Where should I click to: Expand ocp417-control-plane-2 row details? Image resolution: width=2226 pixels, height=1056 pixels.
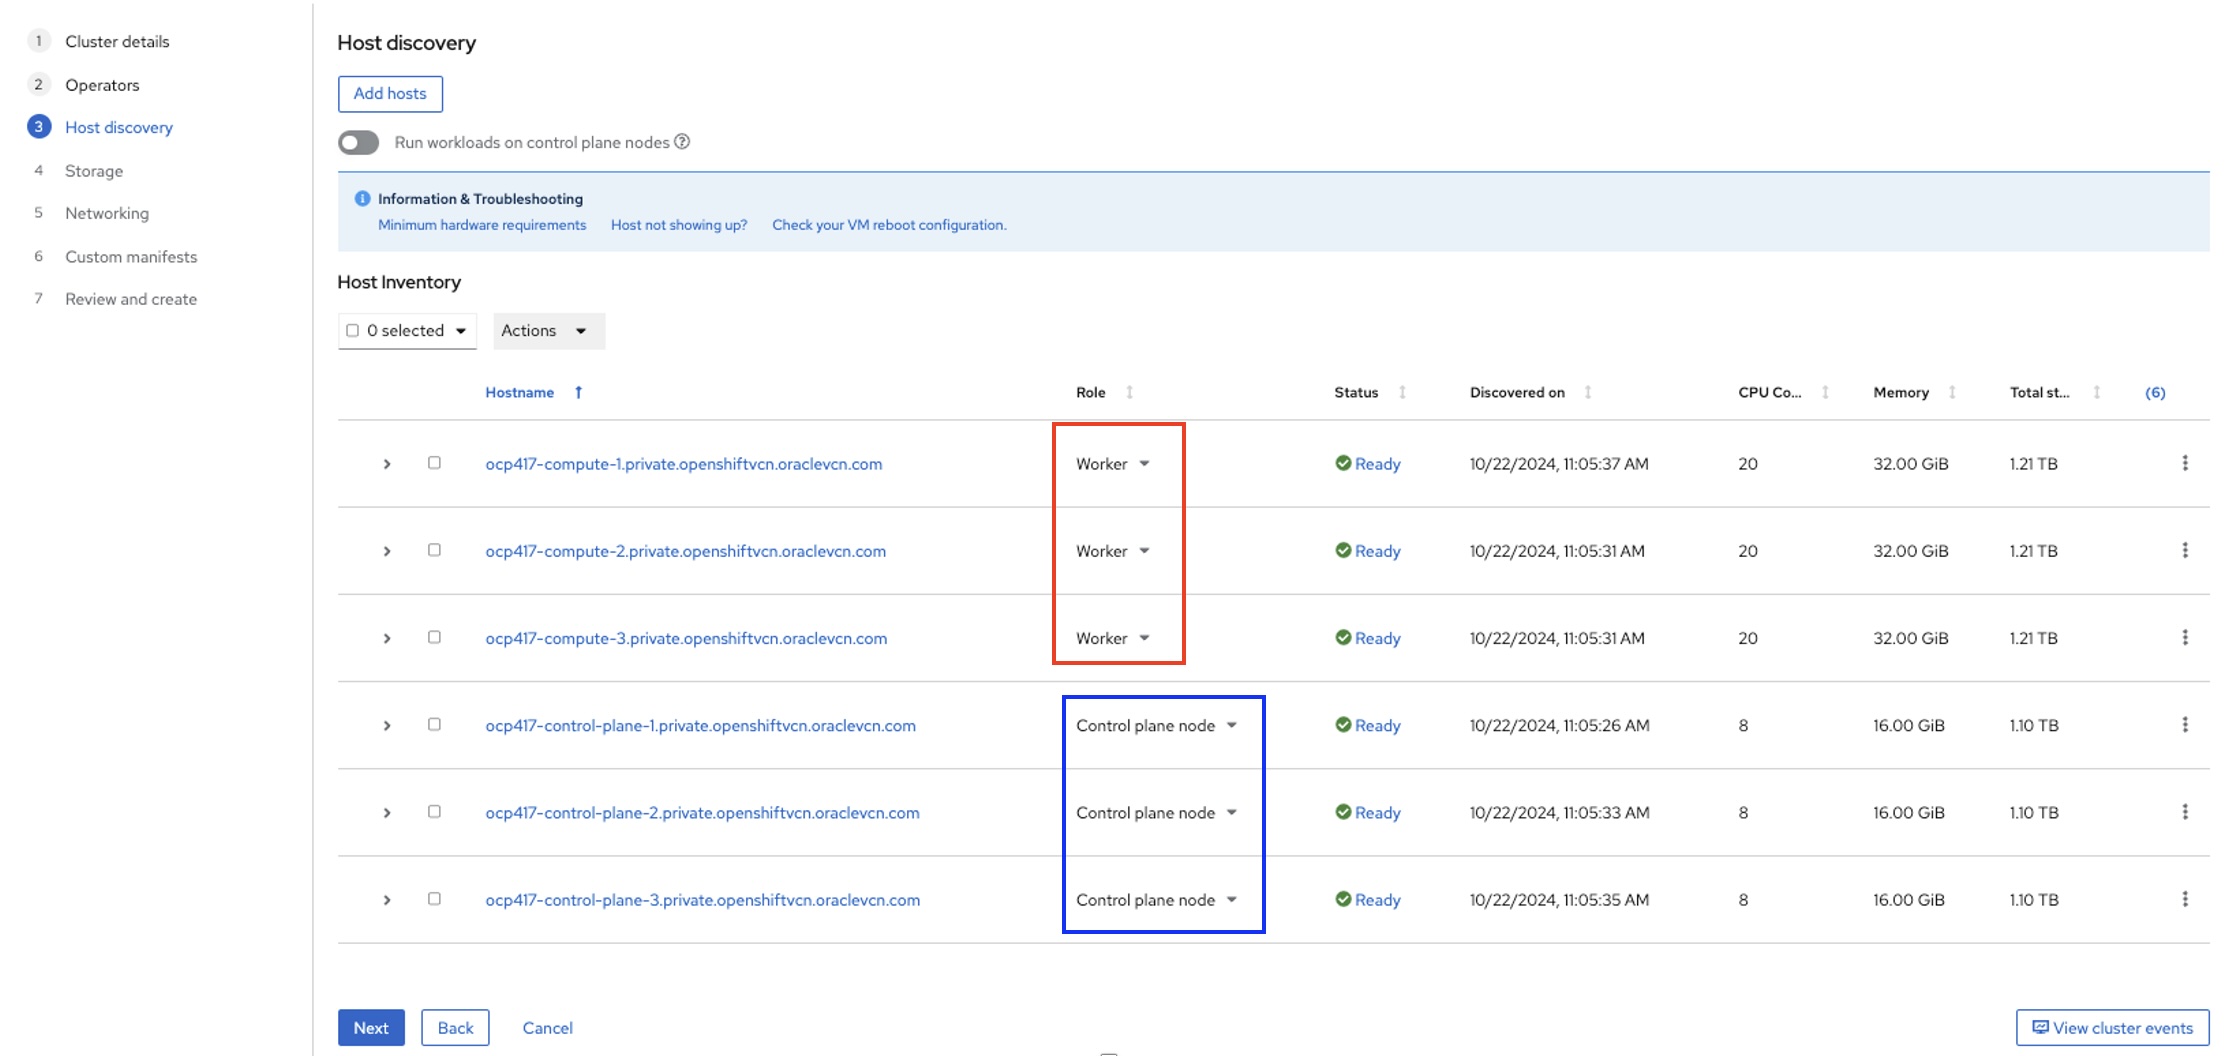click(387, 813)
